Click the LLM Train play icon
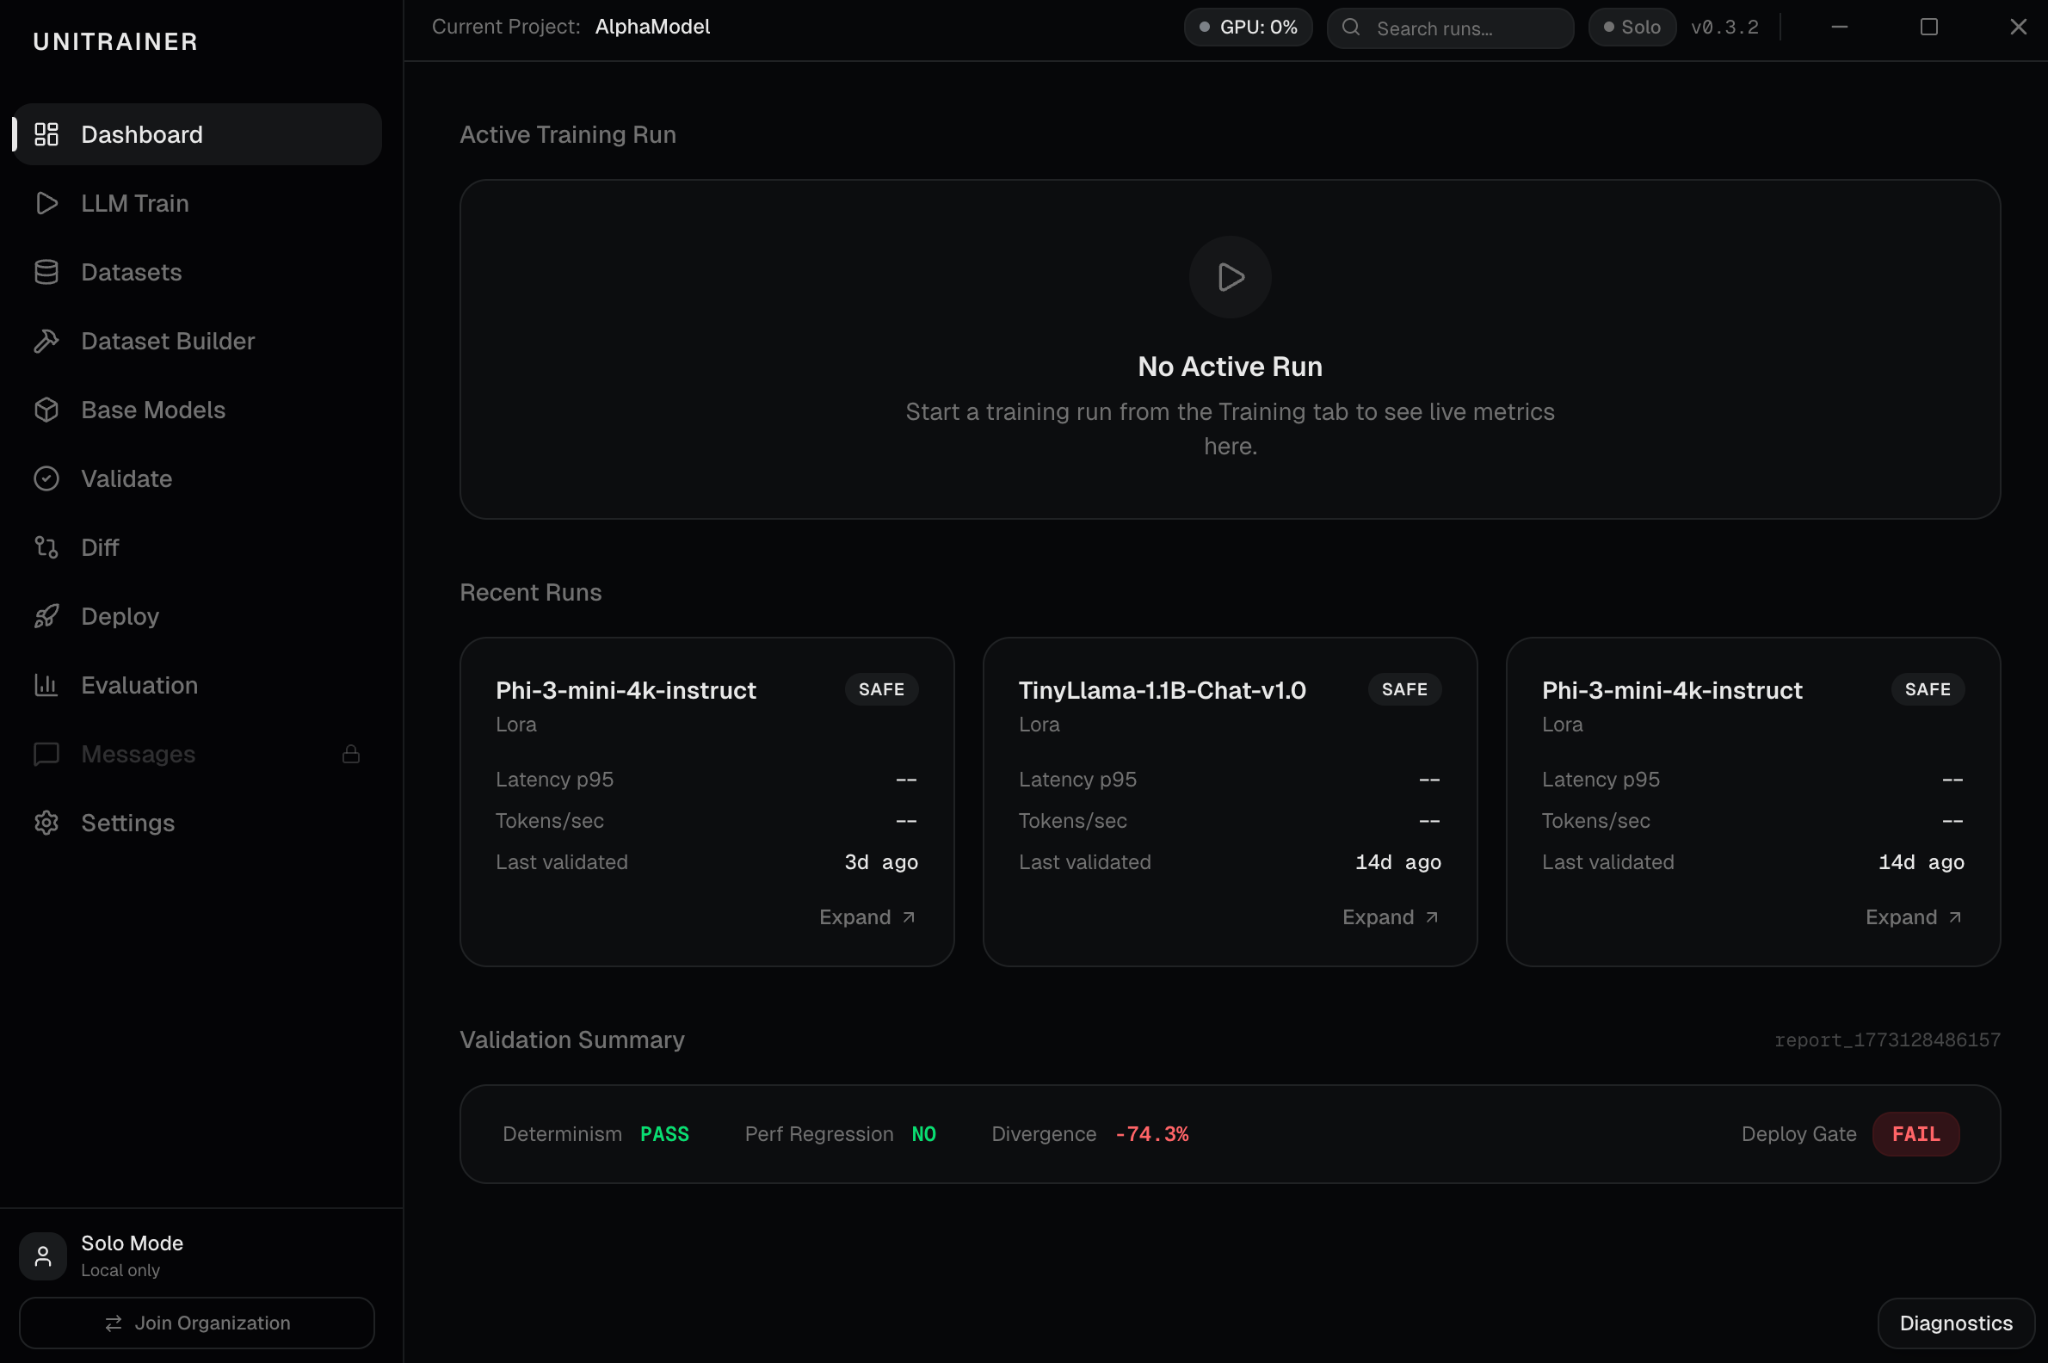 [46, 203]
